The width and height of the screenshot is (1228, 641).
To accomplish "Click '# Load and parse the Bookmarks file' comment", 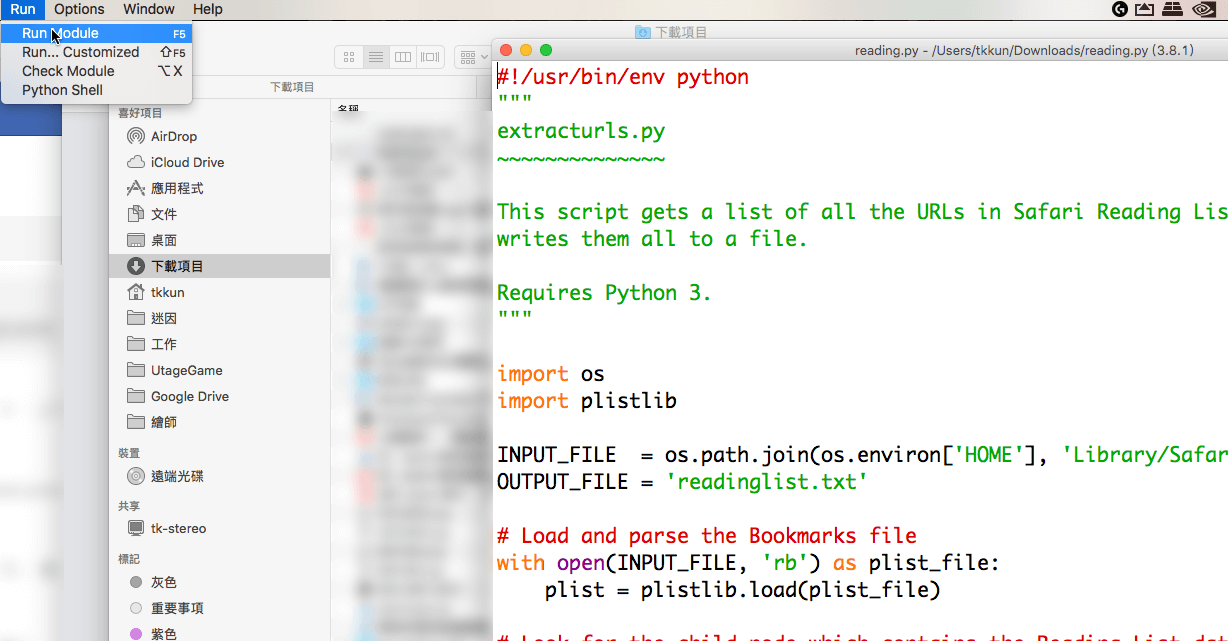I will click(707, 536).
